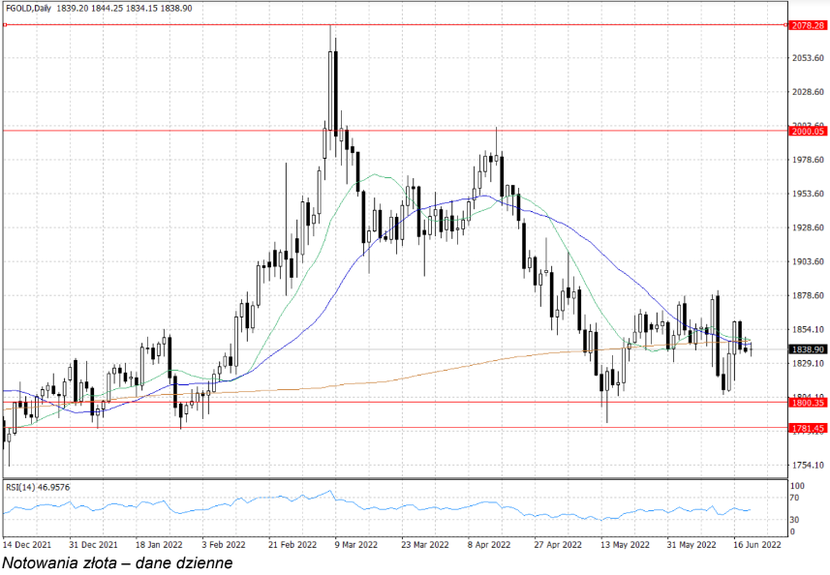This screenshot has height=575, width=830.
Task: Click the RSI scale value 70
Action: pyautogui.click(x=795, y=498)
